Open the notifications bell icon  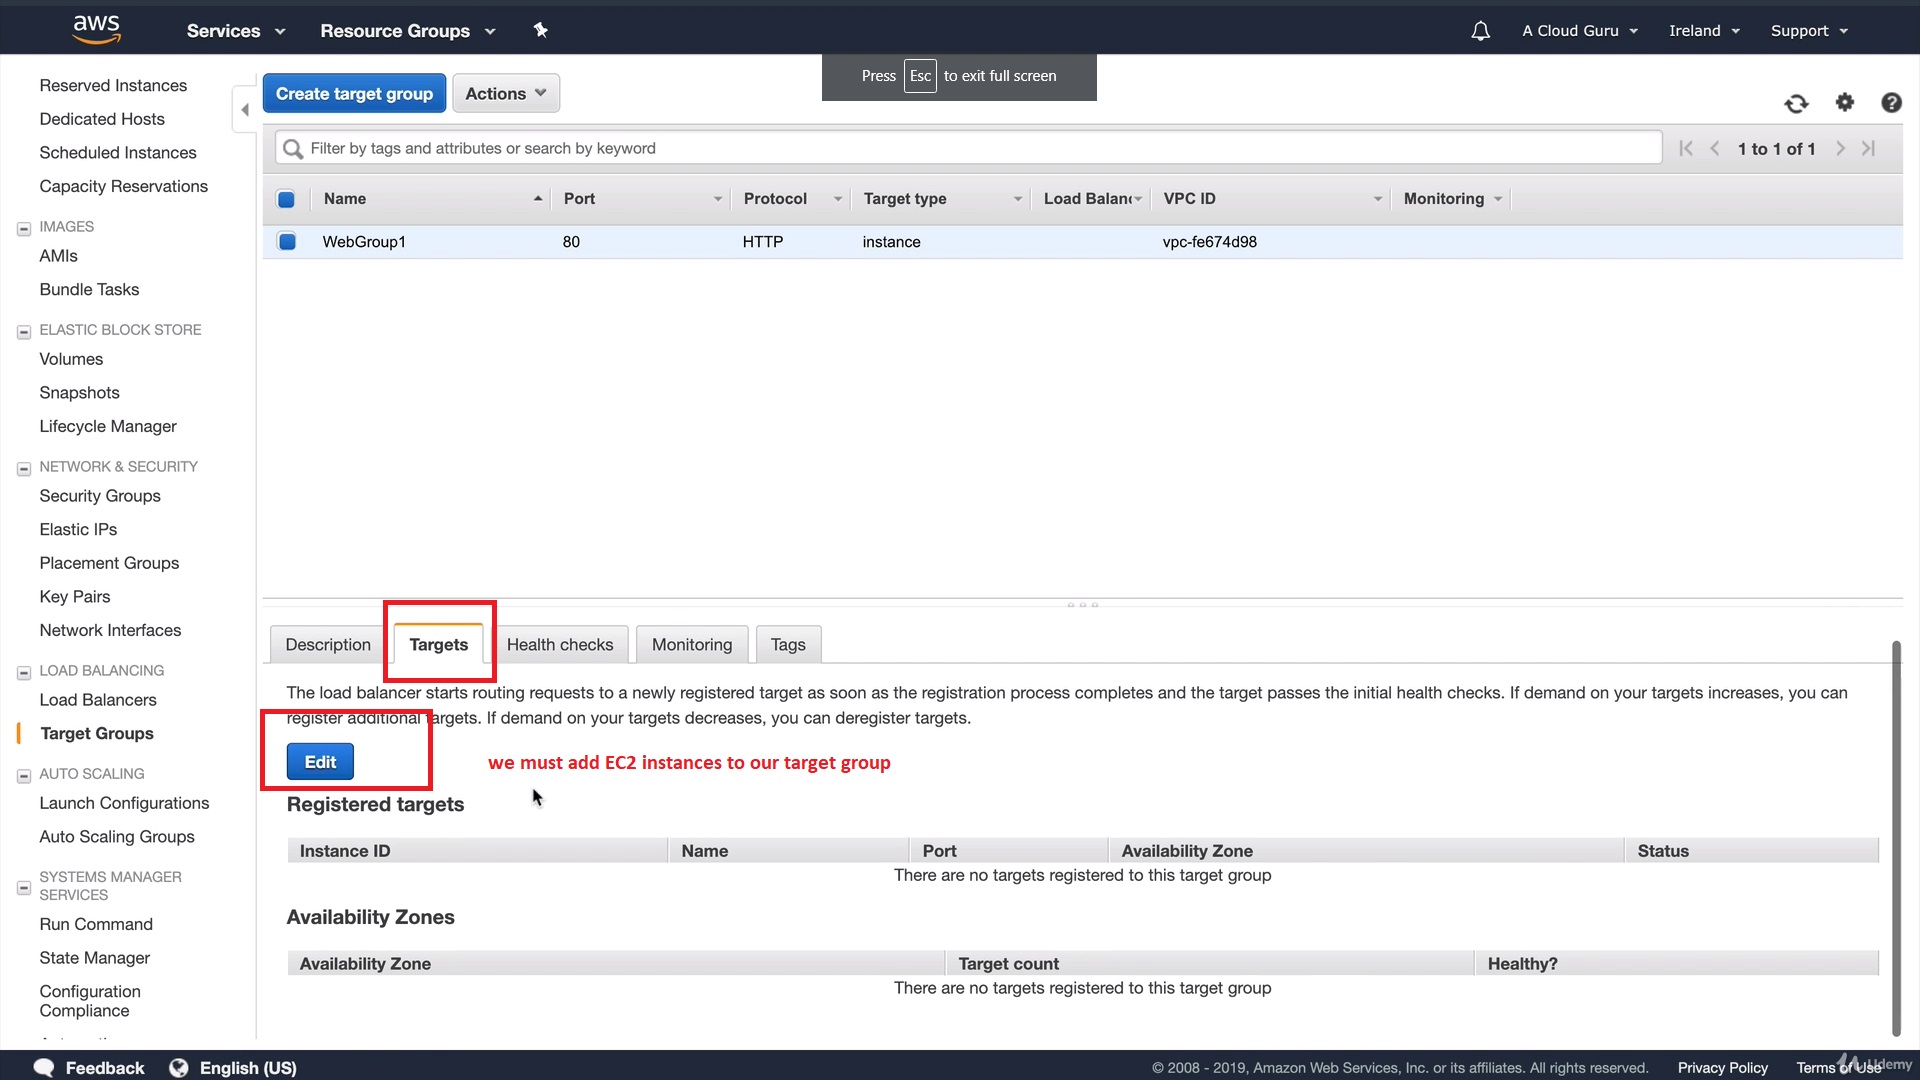pyautogui.click(x=1480, y=31)
